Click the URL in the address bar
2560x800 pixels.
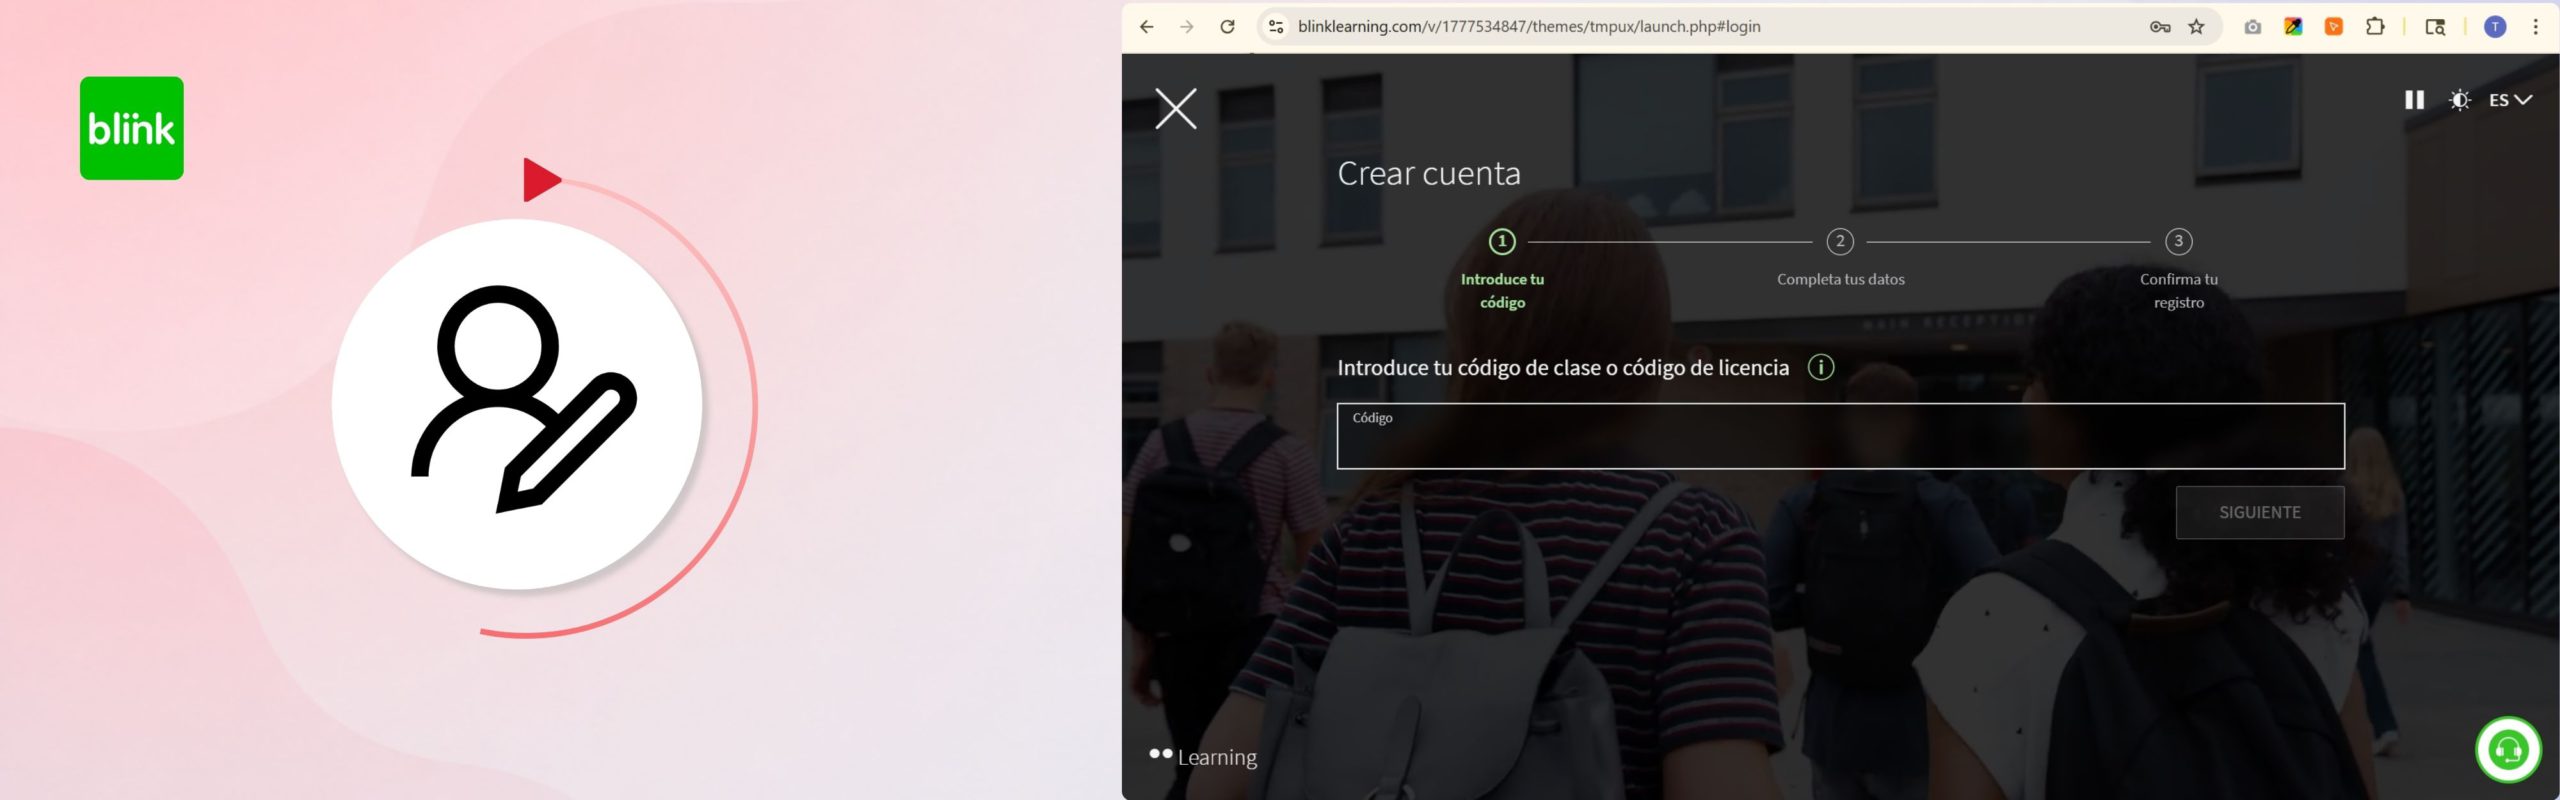coord(1529,27)
